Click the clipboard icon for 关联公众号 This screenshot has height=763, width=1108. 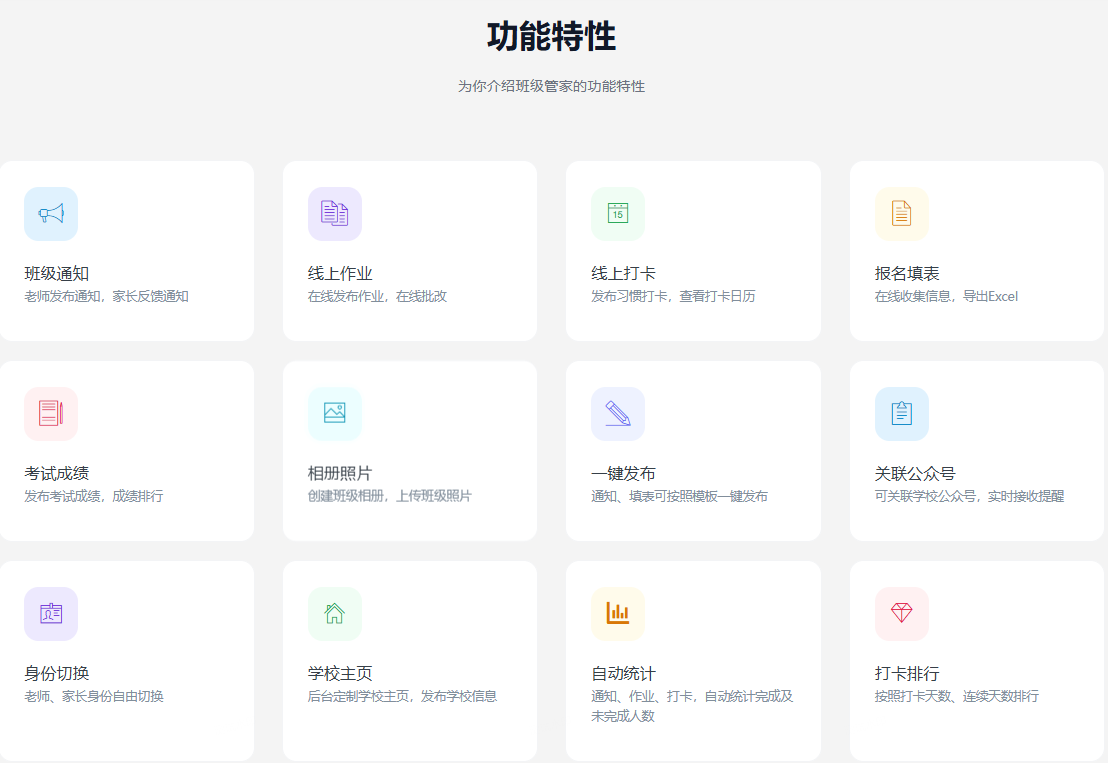[901, 414]
